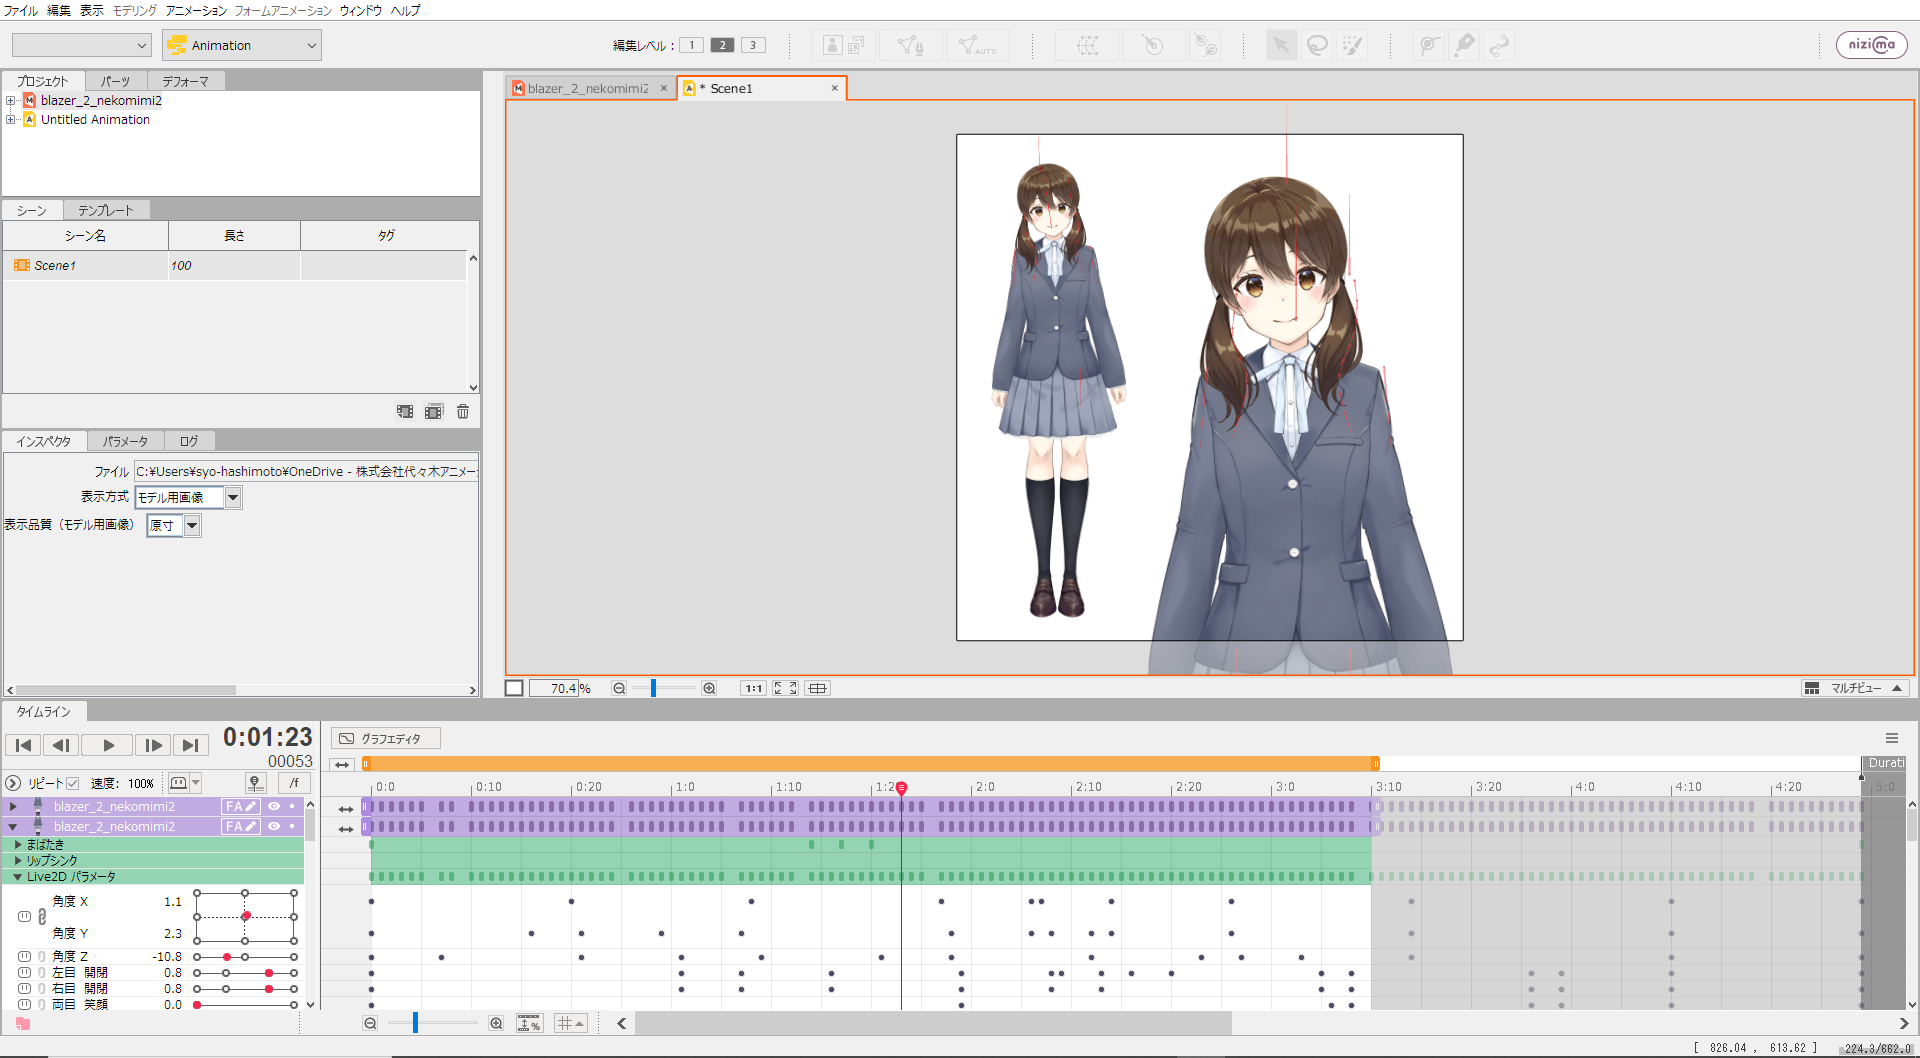Click the add new scene film icon
The width and height of the screenshot is (1920, 1058).
point(405,411)
